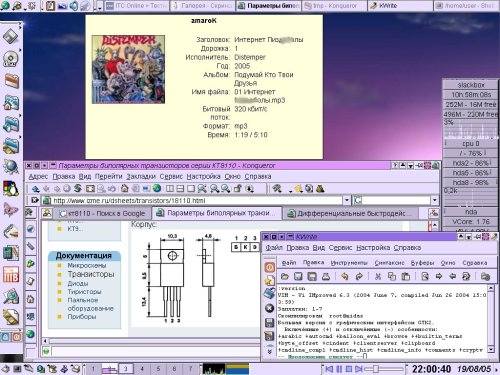The width and height of the screenshot is (500, 375).
Task: Click the split view top/bottom icon in Konqueror
Action: (180, 189)
